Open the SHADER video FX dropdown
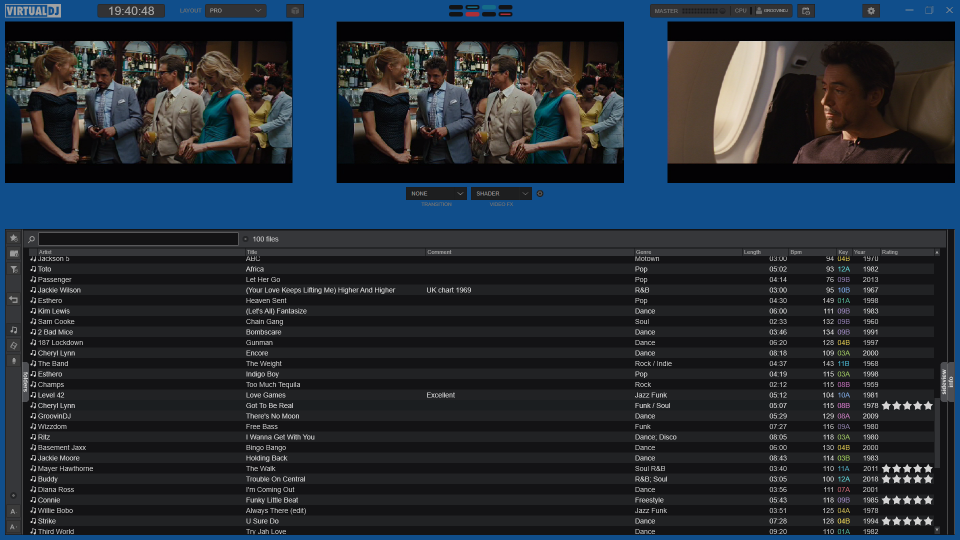The image size is (960, 540). [501, 193]
